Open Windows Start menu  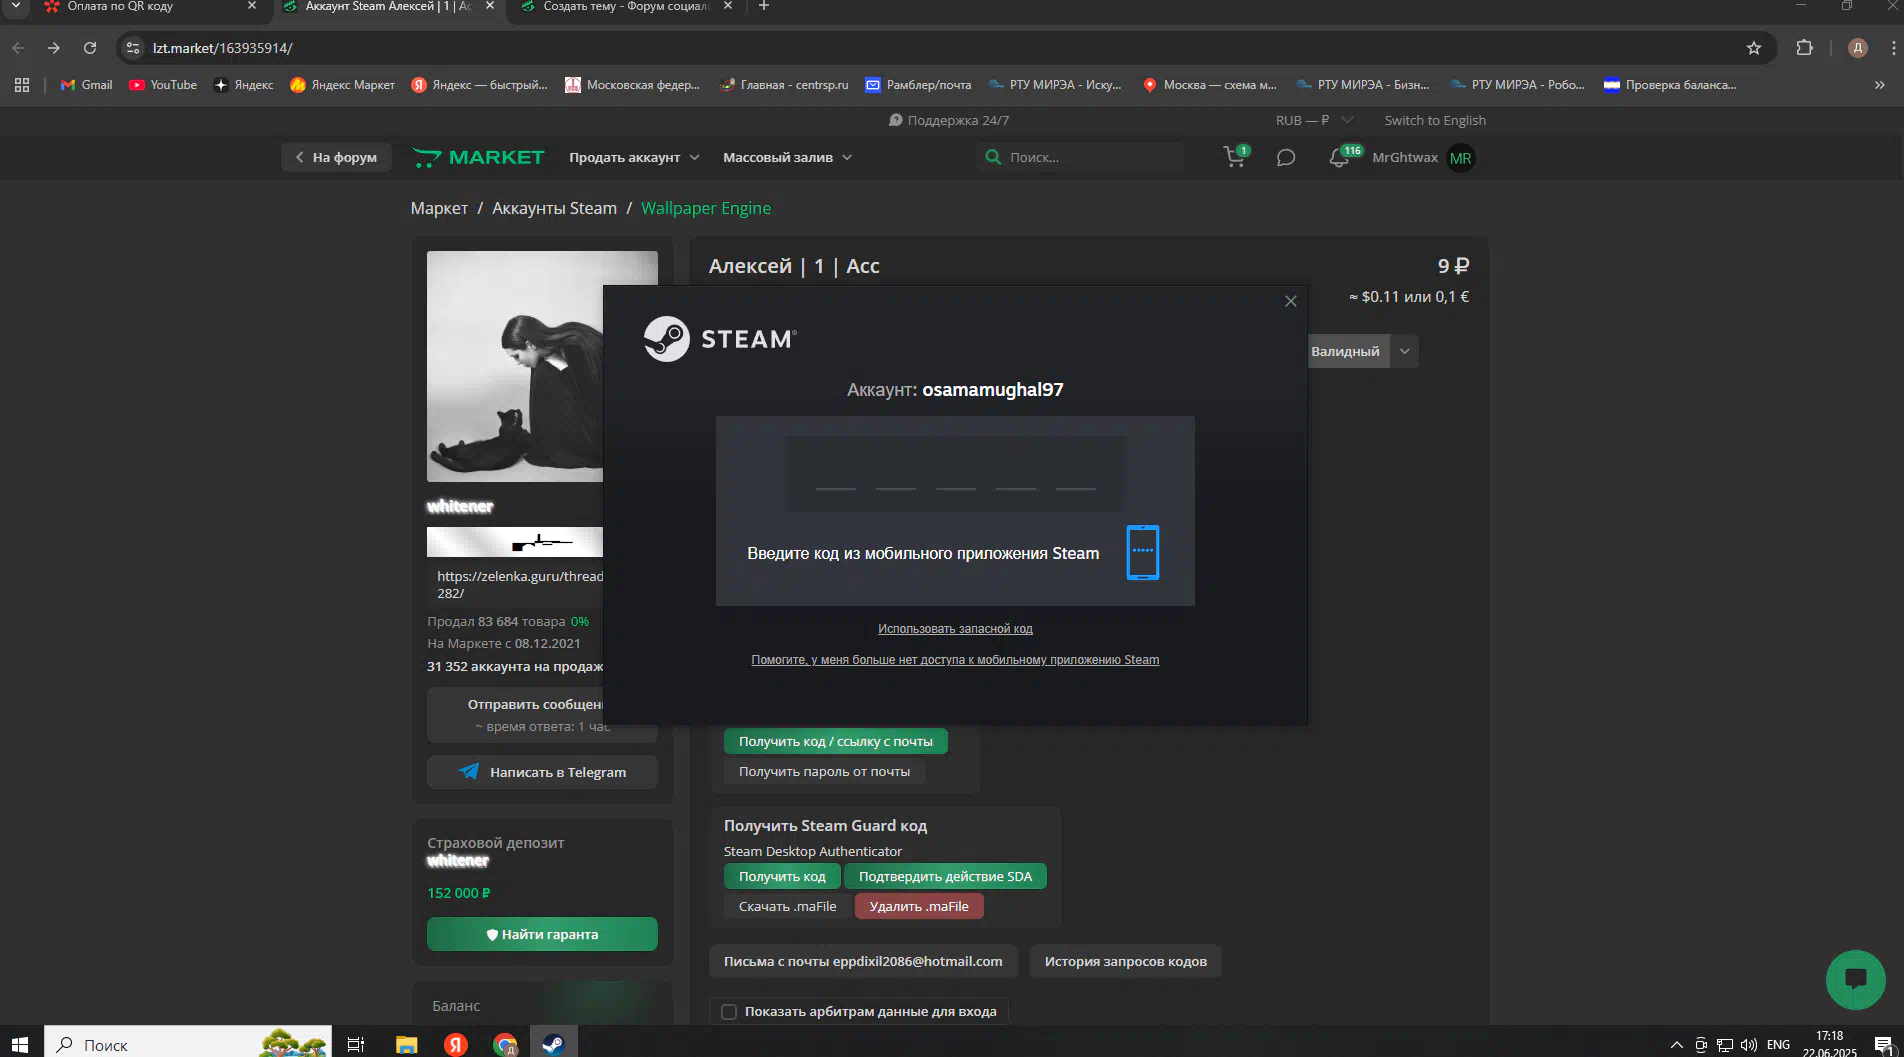point(21,1044)
